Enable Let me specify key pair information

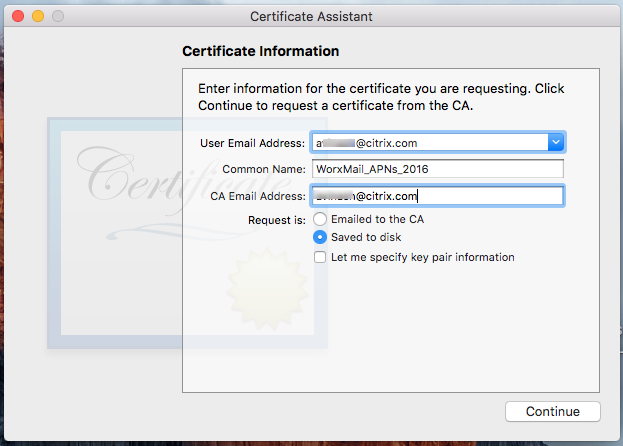tap(320, 257)
